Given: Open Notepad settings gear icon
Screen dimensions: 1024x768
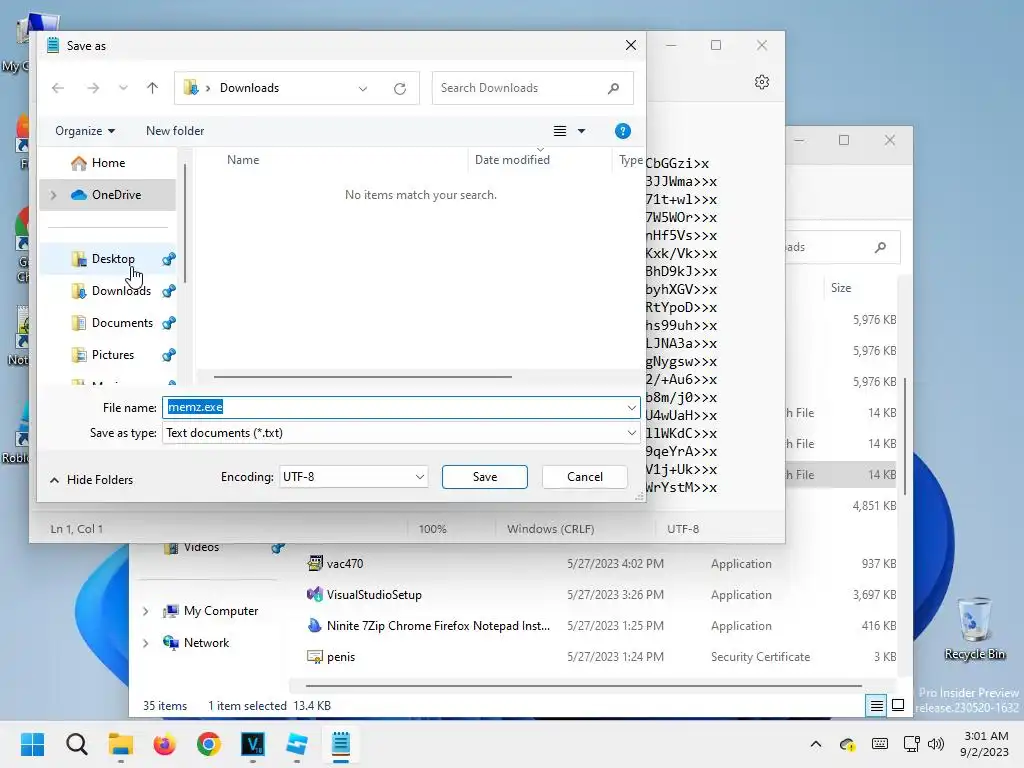Looking at the screenshot, I should point(761,82).
